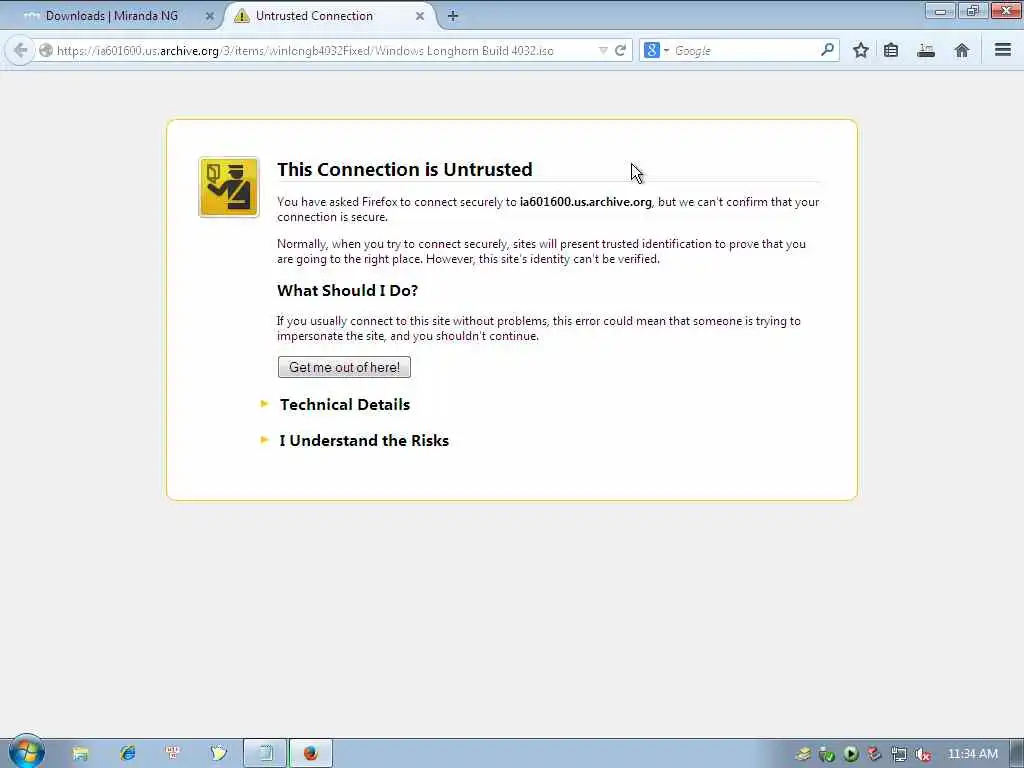Open the Windows Start menu
This screenshot has height=768, width=1024.
pyautogui.click(x=26, y=752)
